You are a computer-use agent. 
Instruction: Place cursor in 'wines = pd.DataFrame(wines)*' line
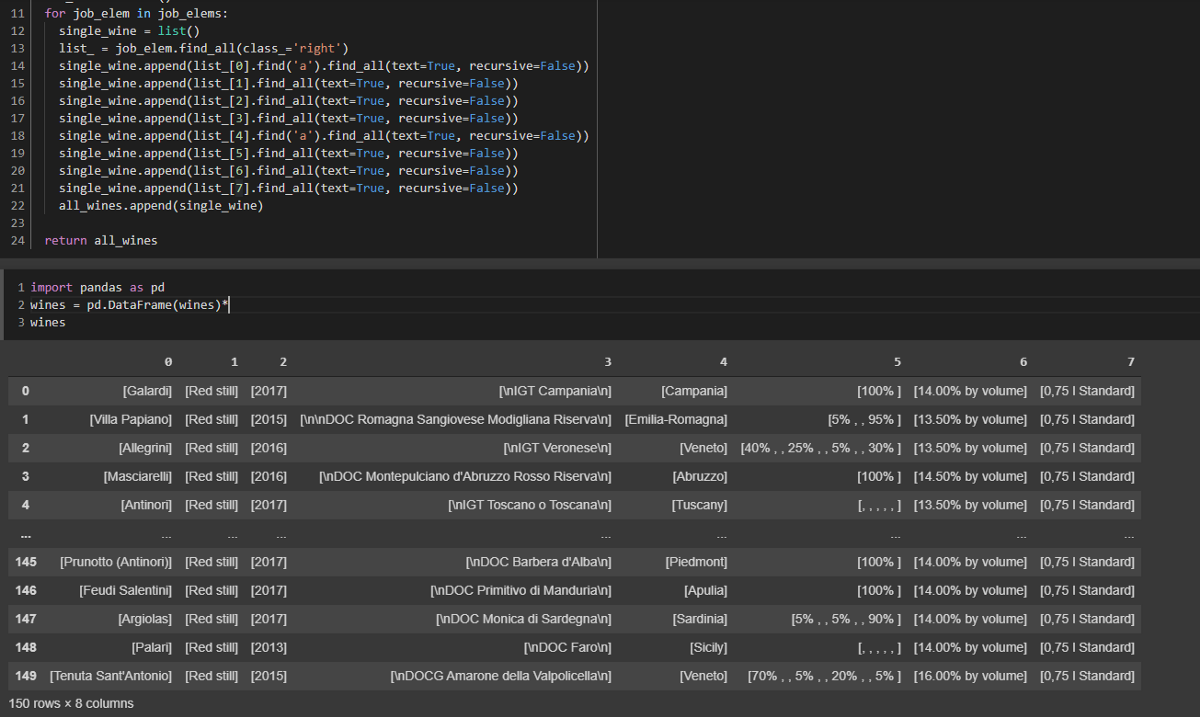(130, 305)
